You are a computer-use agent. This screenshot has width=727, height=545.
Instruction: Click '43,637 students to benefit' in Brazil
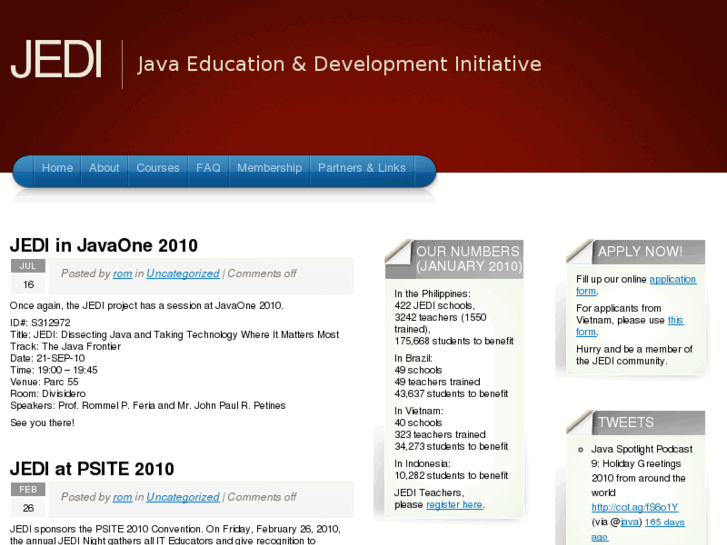[451, 394]
